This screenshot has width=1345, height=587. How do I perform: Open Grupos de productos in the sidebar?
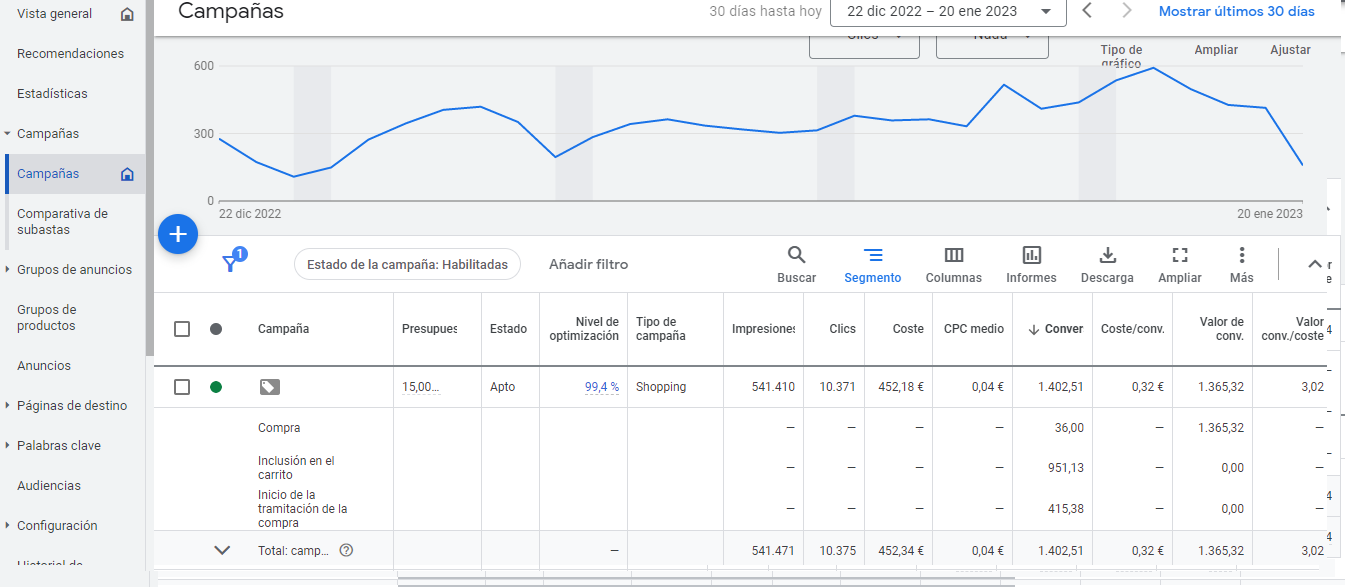47,318
